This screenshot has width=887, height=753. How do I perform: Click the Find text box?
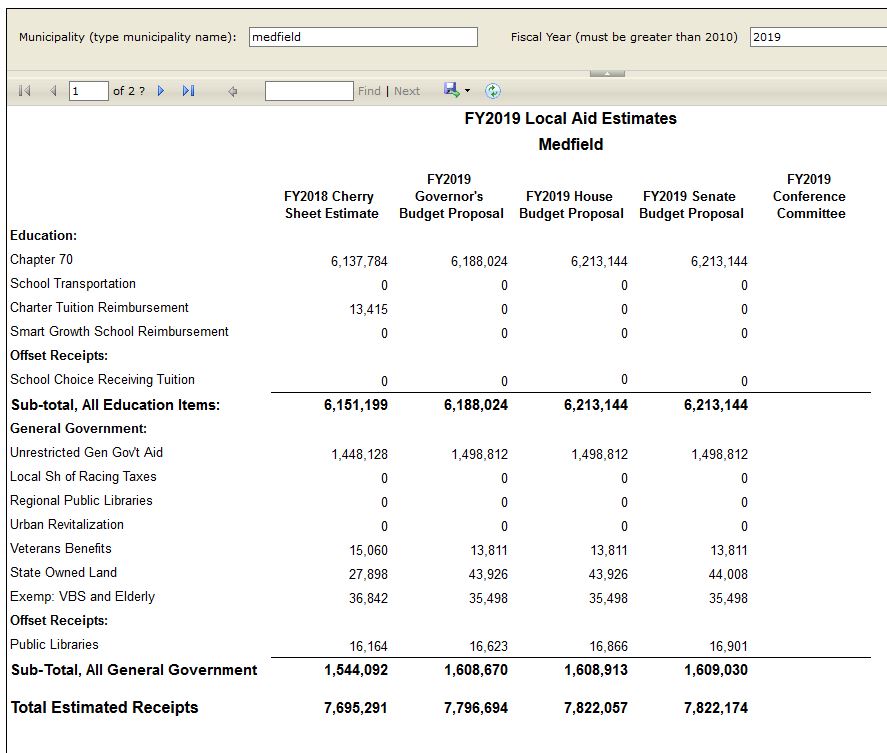click(309, 91)
